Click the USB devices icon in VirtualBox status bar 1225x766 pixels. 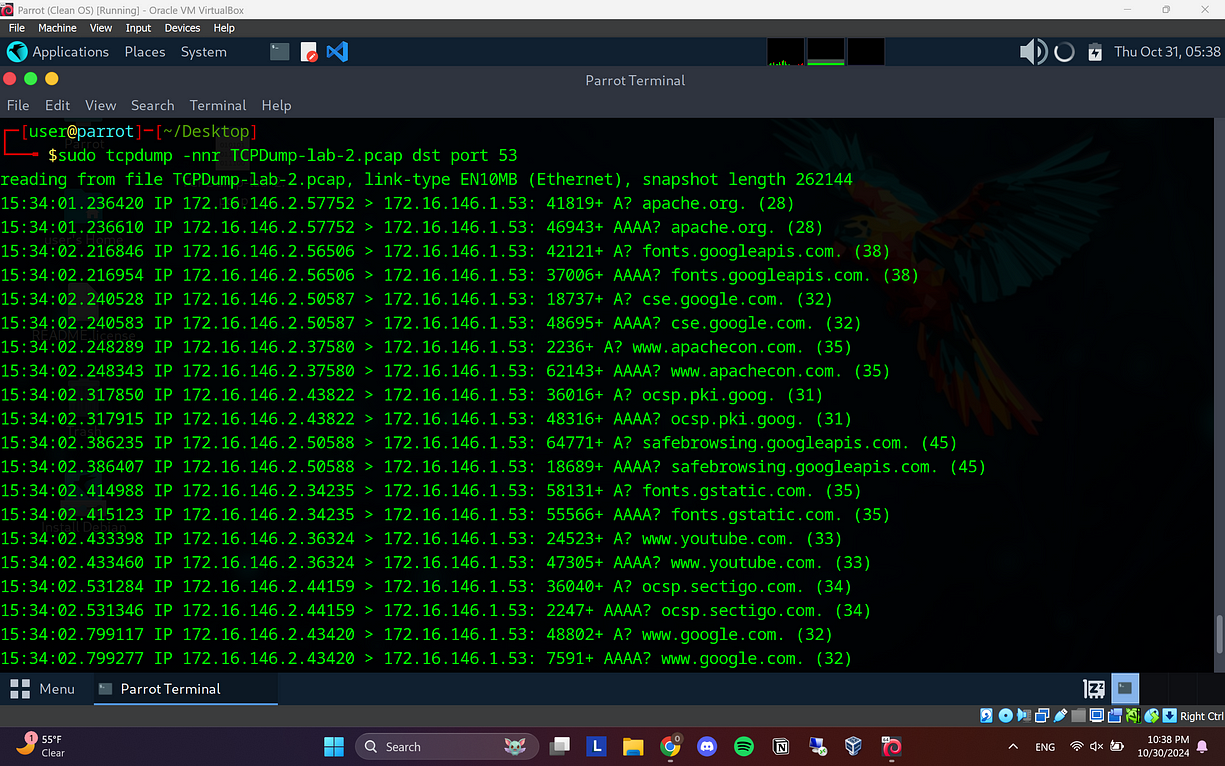(1060, 715)
